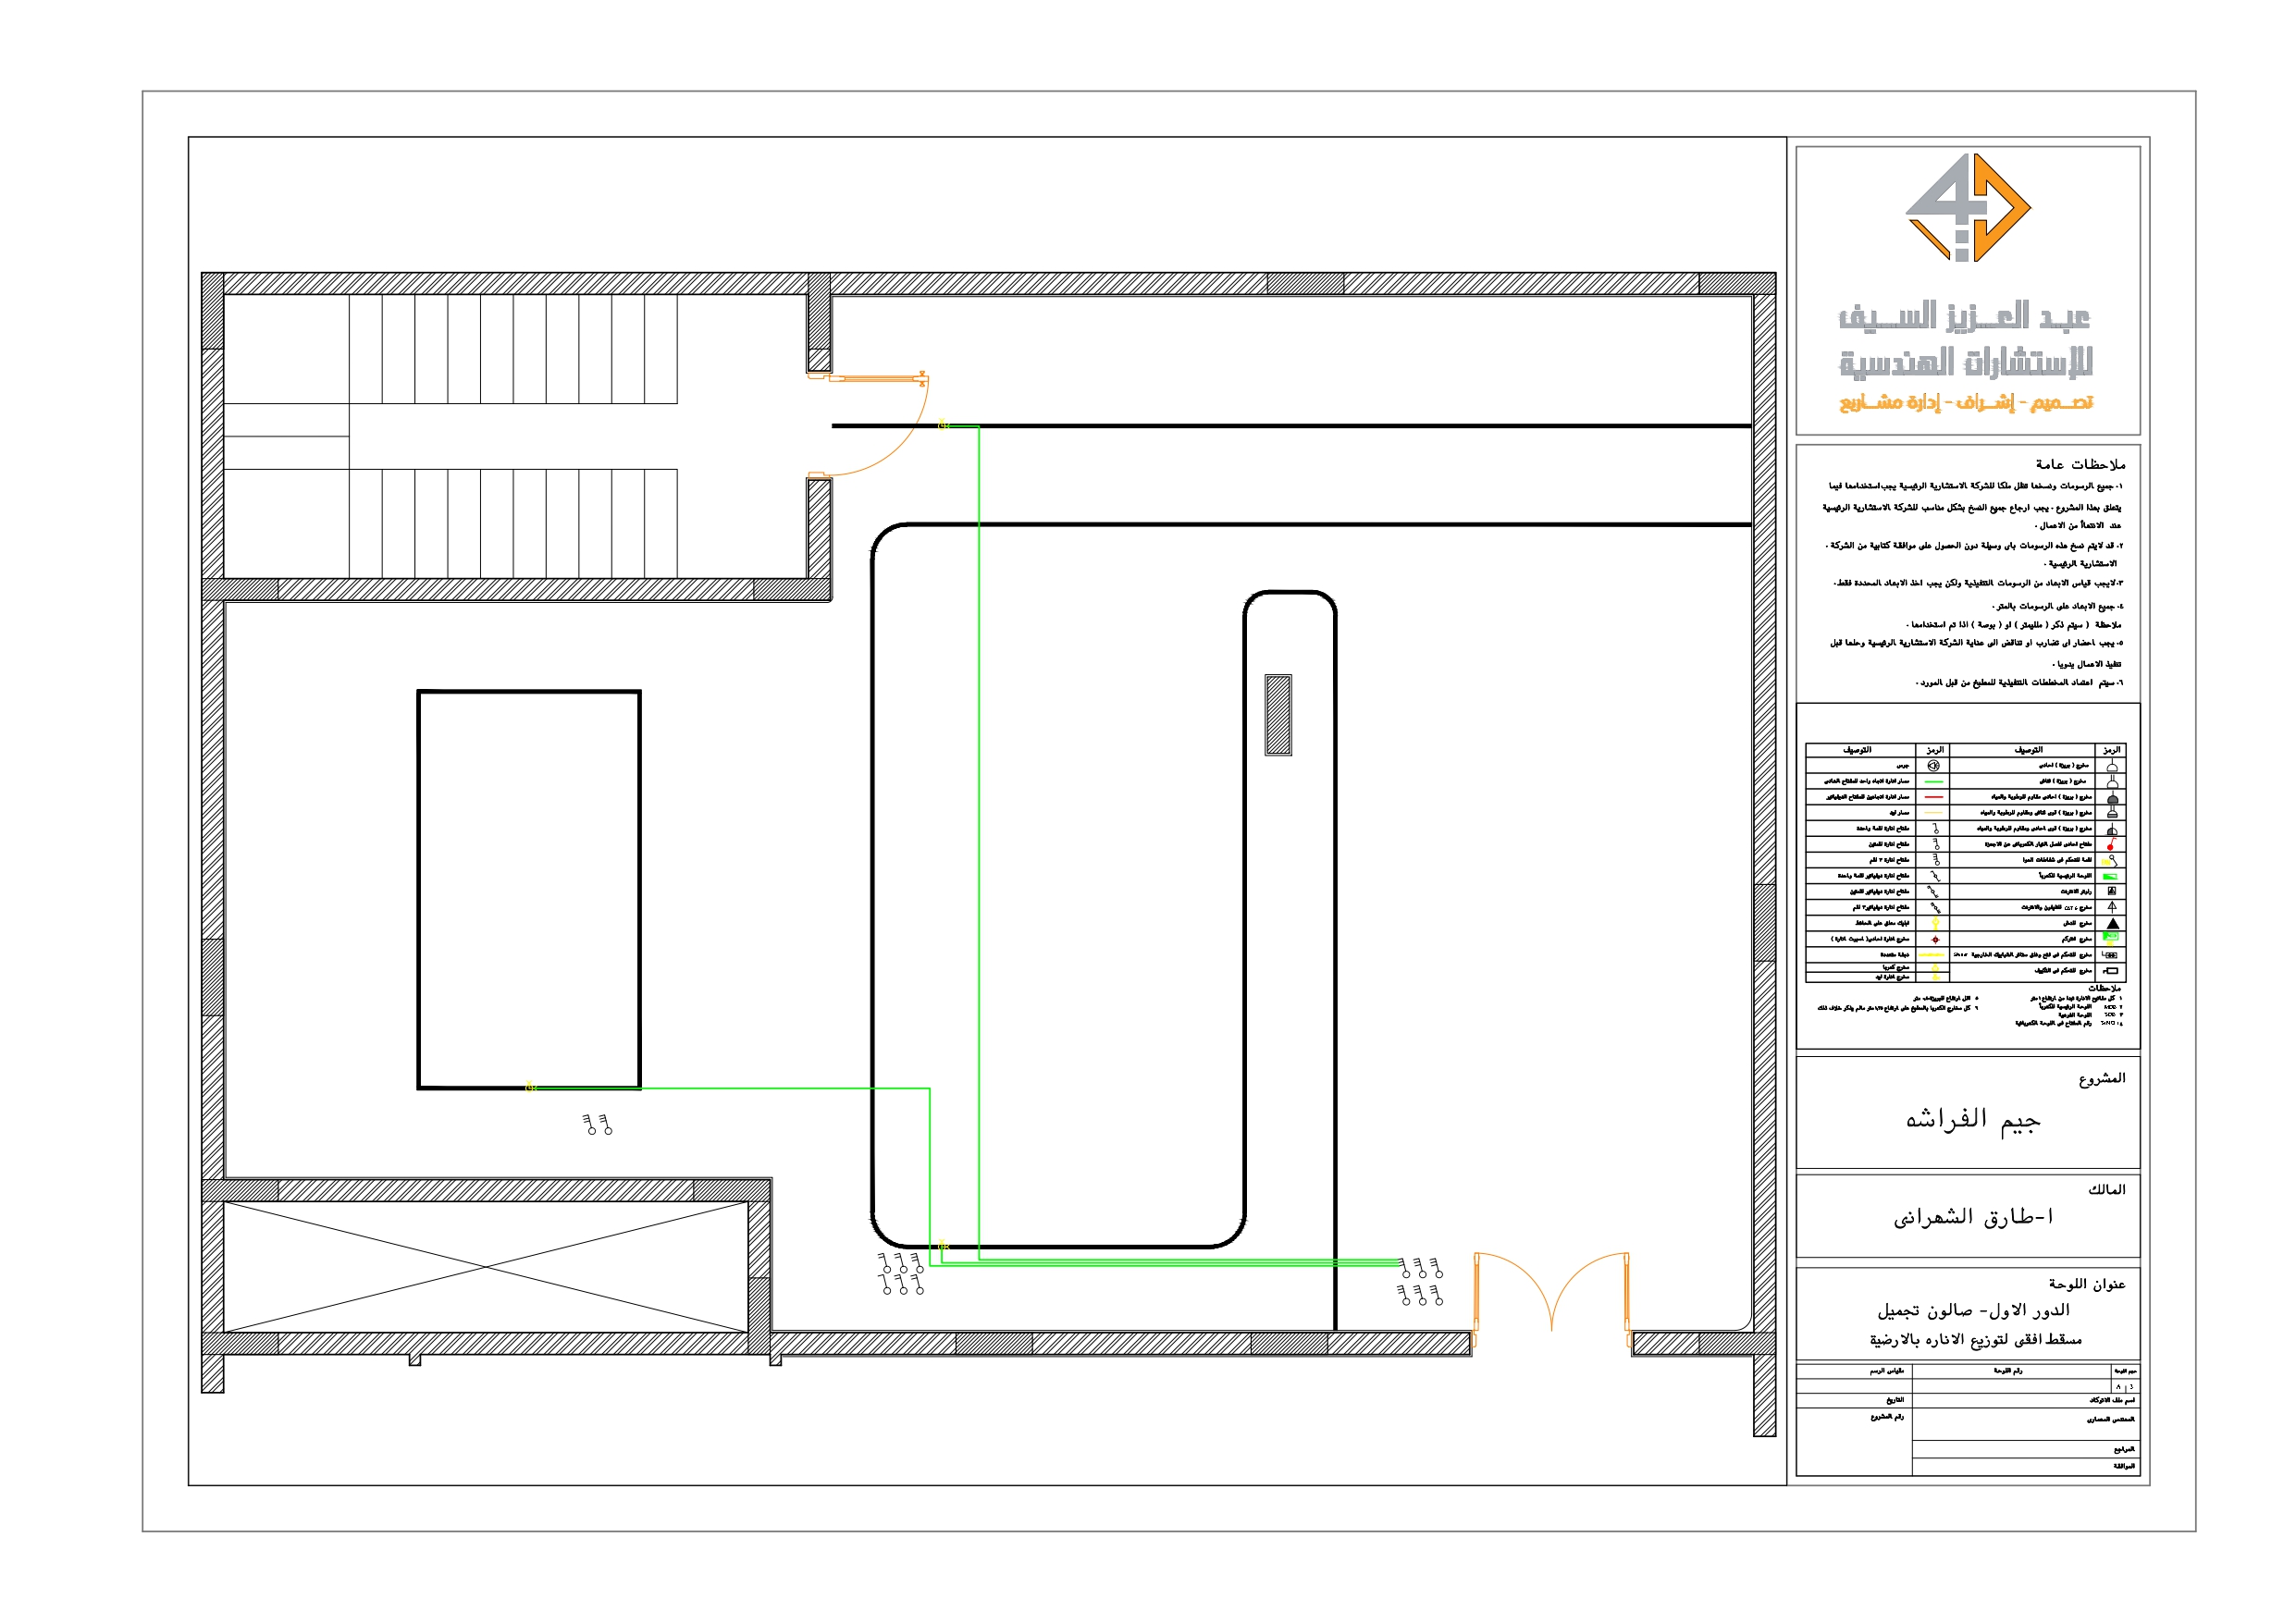Screen dimensions: 2296x1623
Task: Click the 4D company logo emblem
Action: 1967,207
